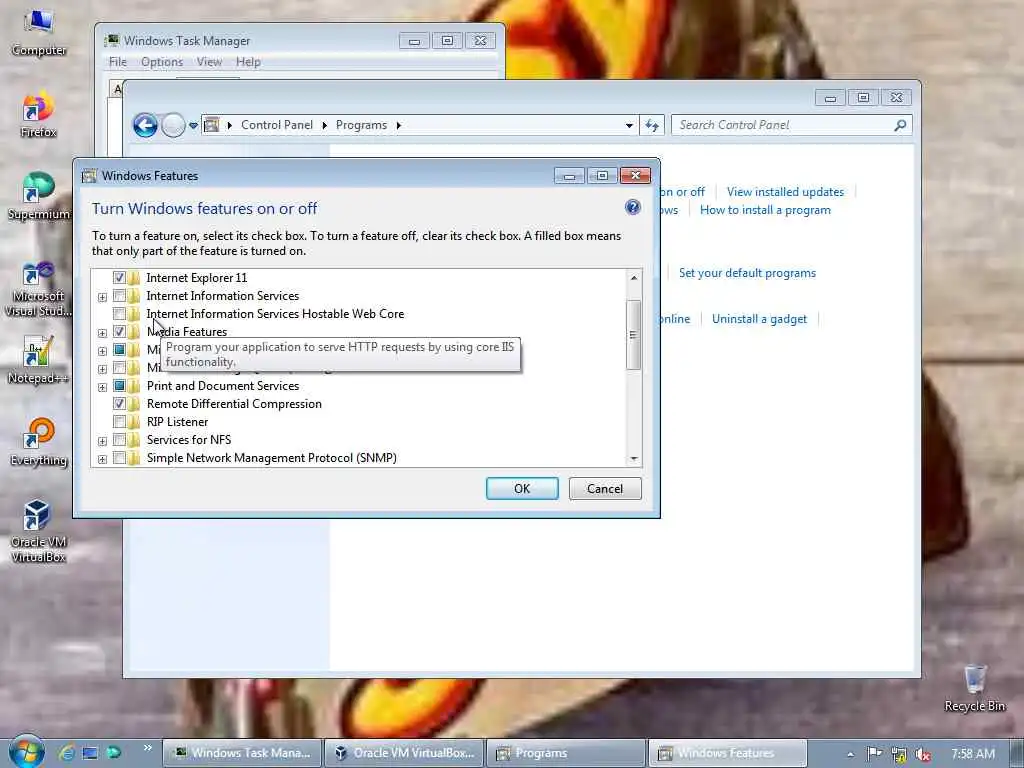
Task: Select the Supermium desktop shortcut
Action: pyautogui.click(x=39, y=196)
